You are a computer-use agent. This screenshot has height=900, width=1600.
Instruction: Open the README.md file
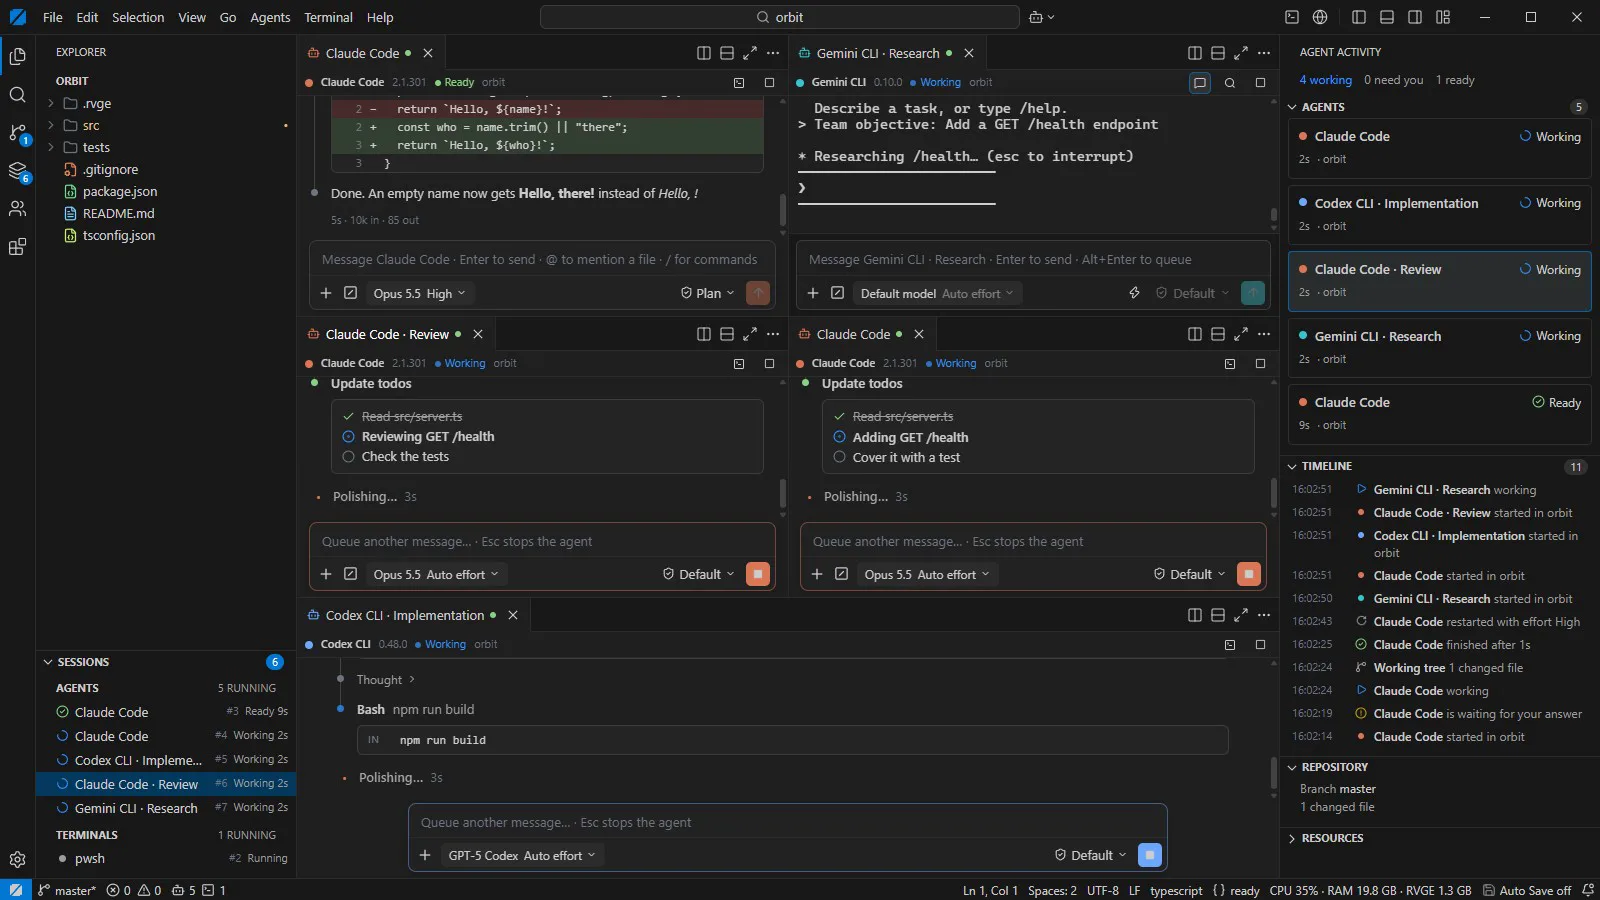pyautogui.click(x=118, y=213)
